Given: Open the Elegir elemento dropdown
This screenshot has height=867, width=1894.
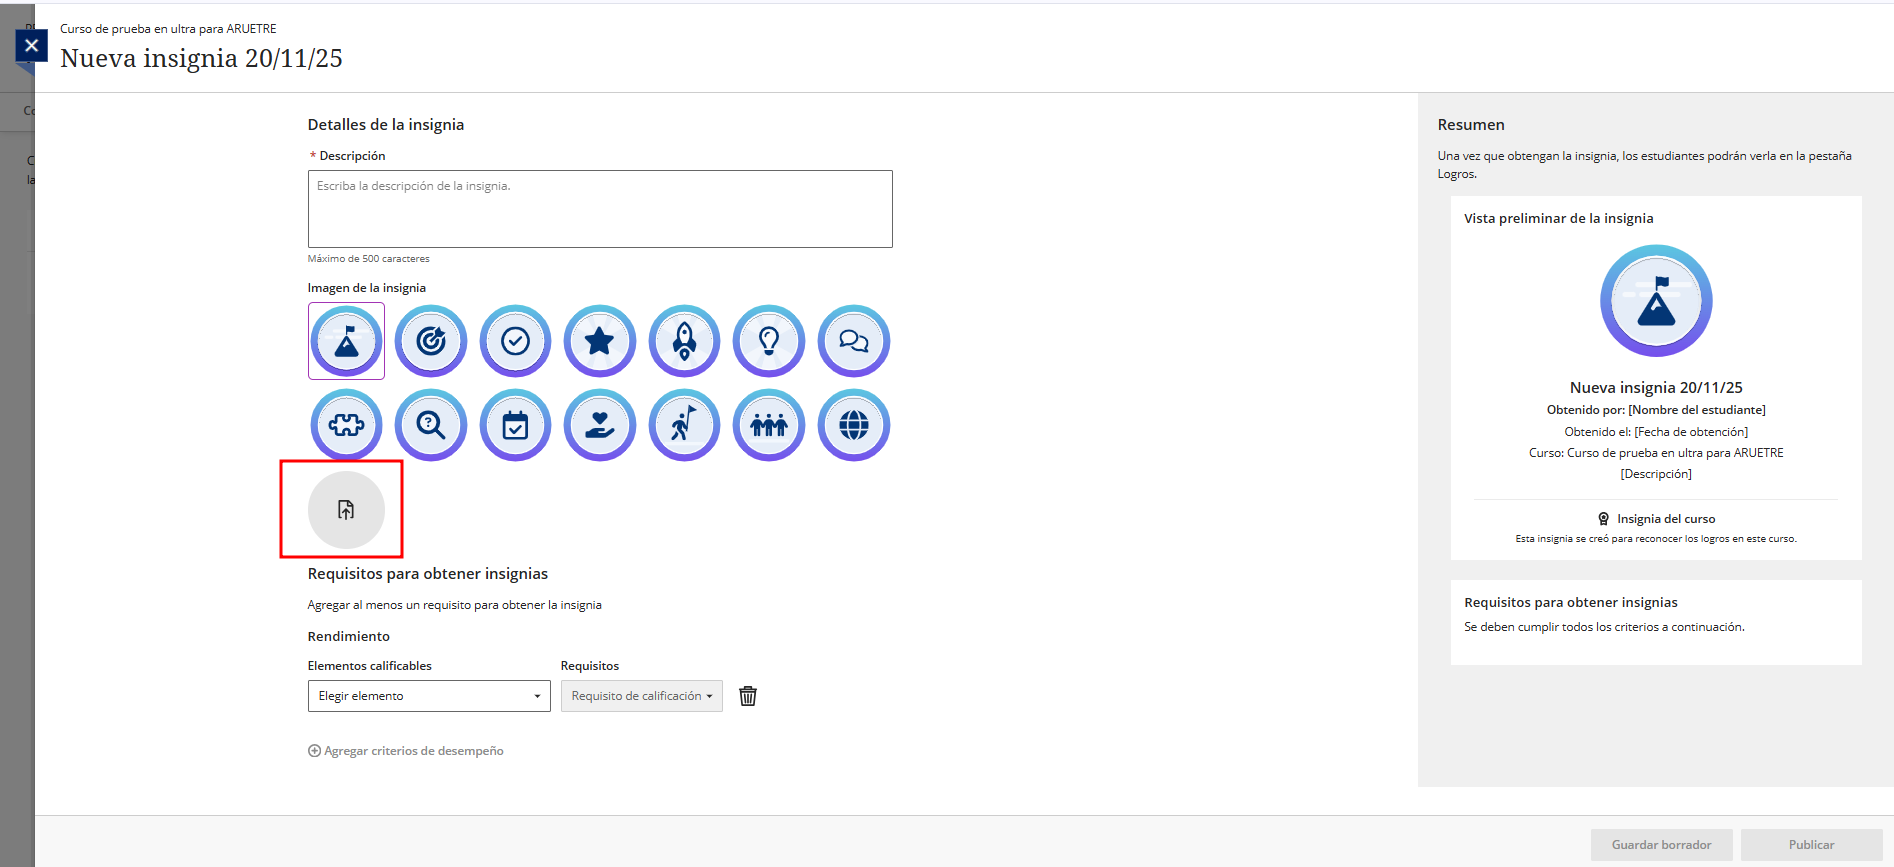Looking at the screenshot, I should (x=429, y=696).
